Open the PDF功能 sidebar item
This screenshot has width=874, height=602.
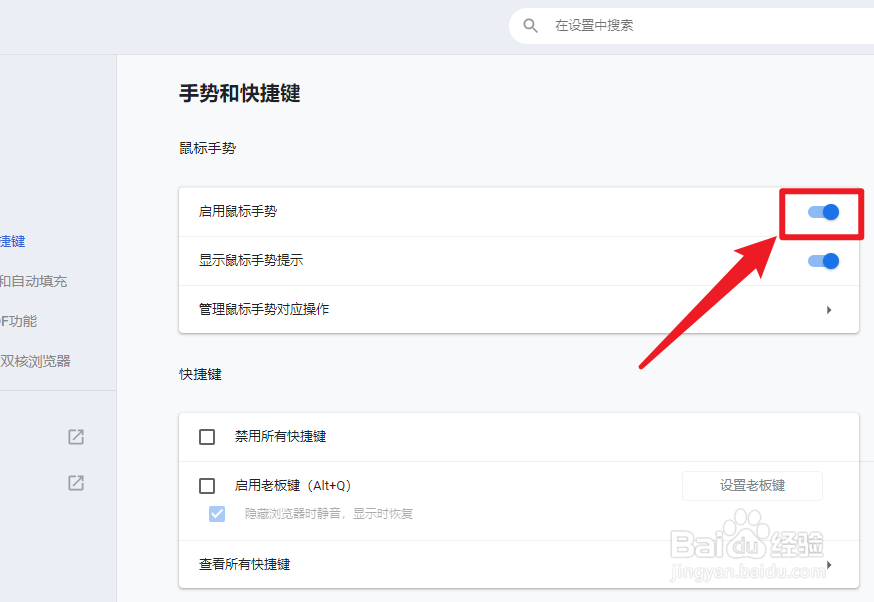coord(18,321)
